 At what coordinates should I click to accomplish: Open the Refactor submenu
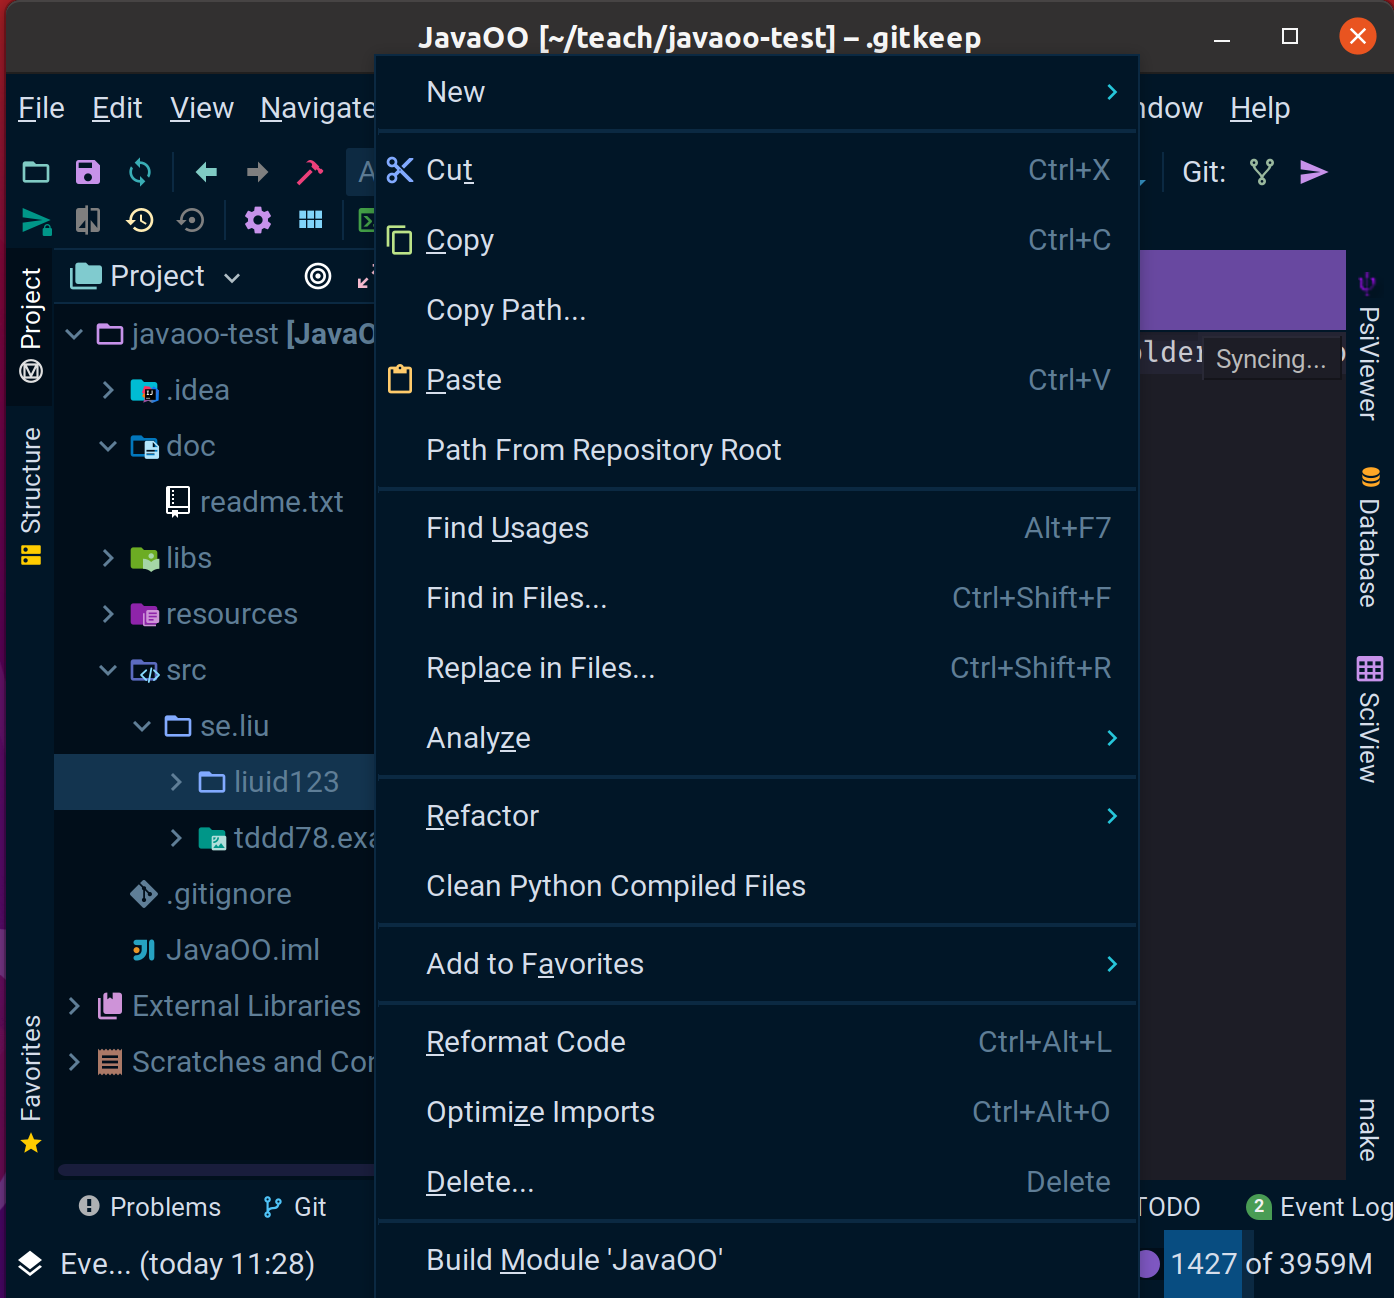[x=757, y=816]
